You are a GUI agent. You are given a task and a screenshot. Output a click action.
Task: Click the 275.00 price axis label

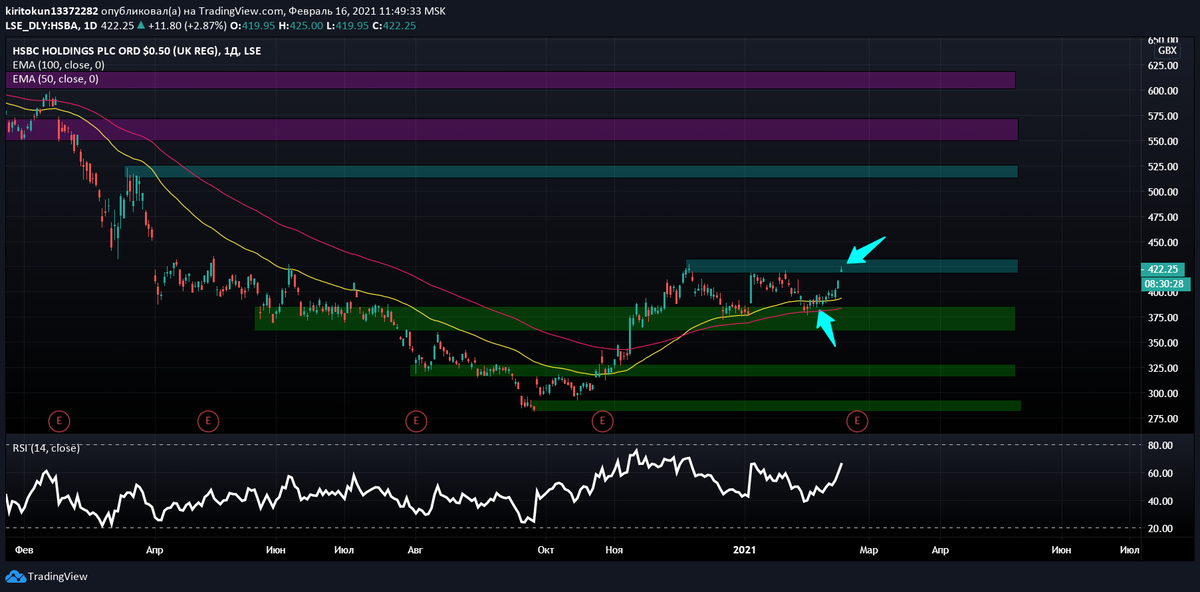pos(1162,419)
